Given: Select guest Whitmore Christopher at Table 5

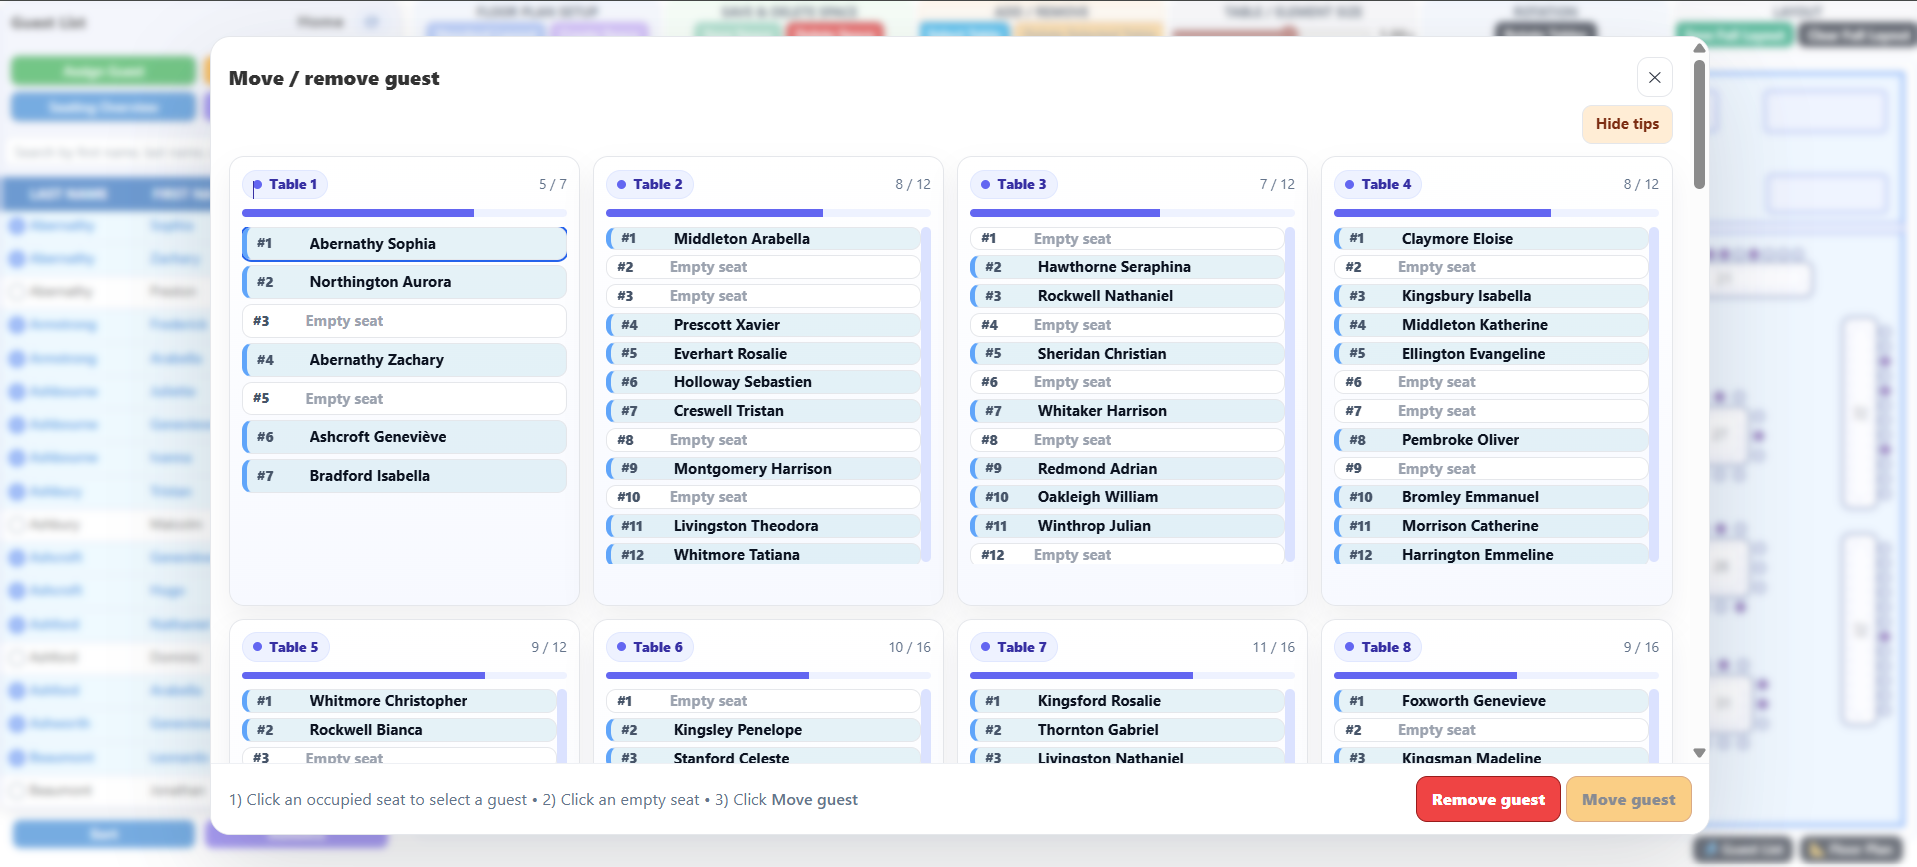Looking at the screenshot, I should coord(399,701).
